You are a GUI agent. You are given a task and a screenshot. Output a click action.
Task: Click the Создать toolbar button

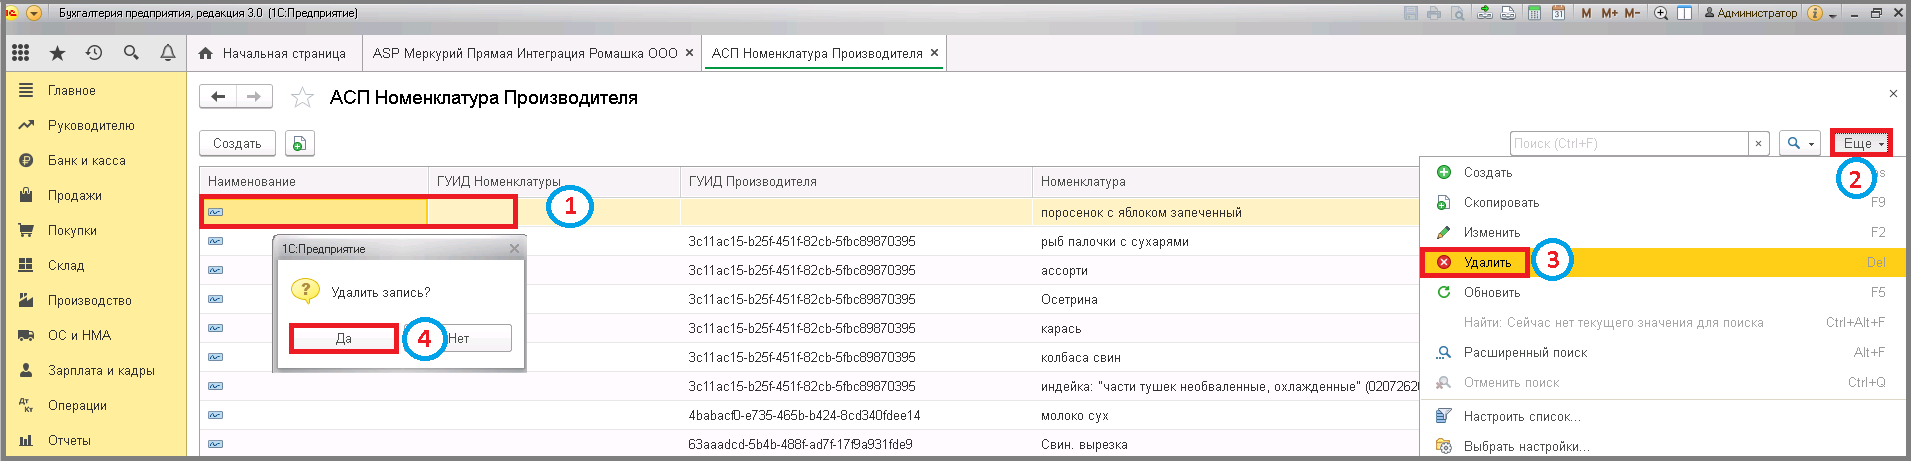(x=237, y=144)
